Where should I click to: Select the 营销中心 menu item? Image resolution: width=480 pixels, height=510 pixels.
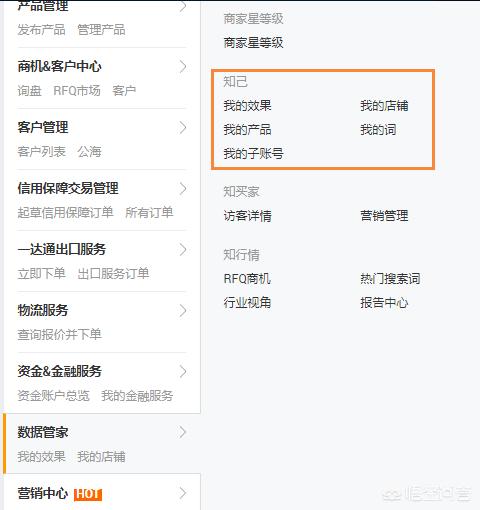pos(102,493)
